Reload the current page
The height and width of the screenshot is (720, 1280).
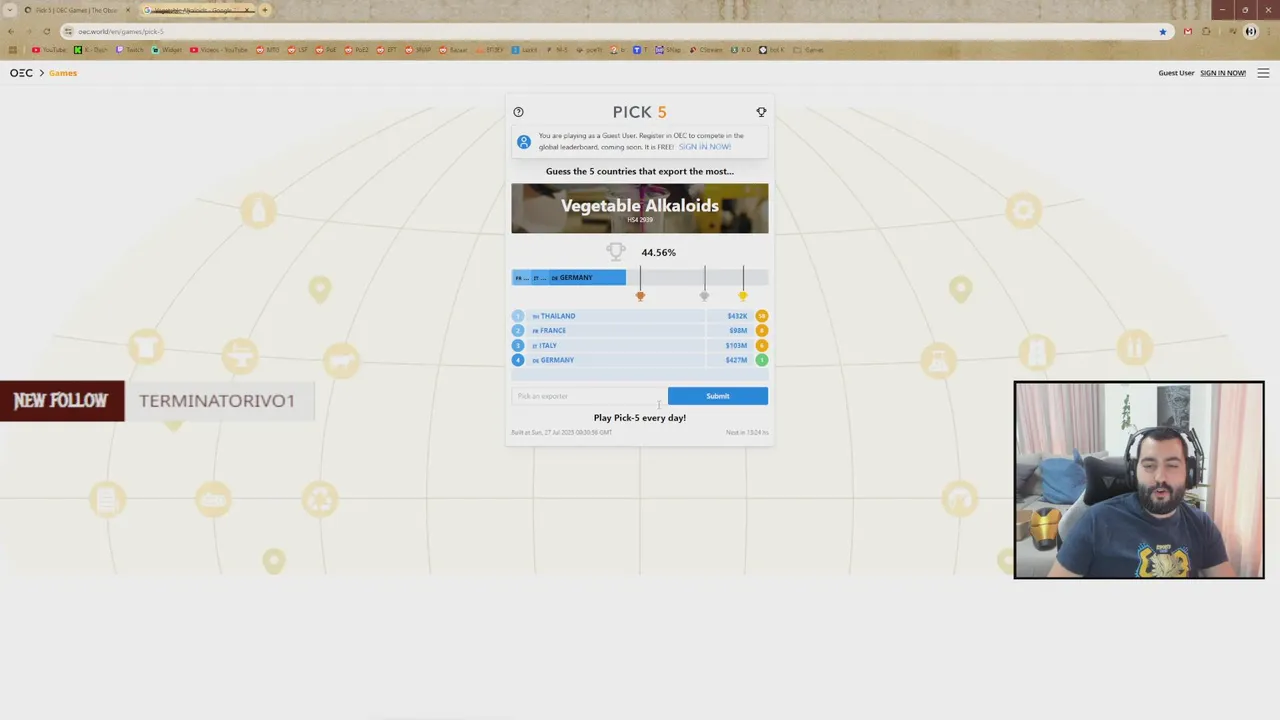(46, 31)
